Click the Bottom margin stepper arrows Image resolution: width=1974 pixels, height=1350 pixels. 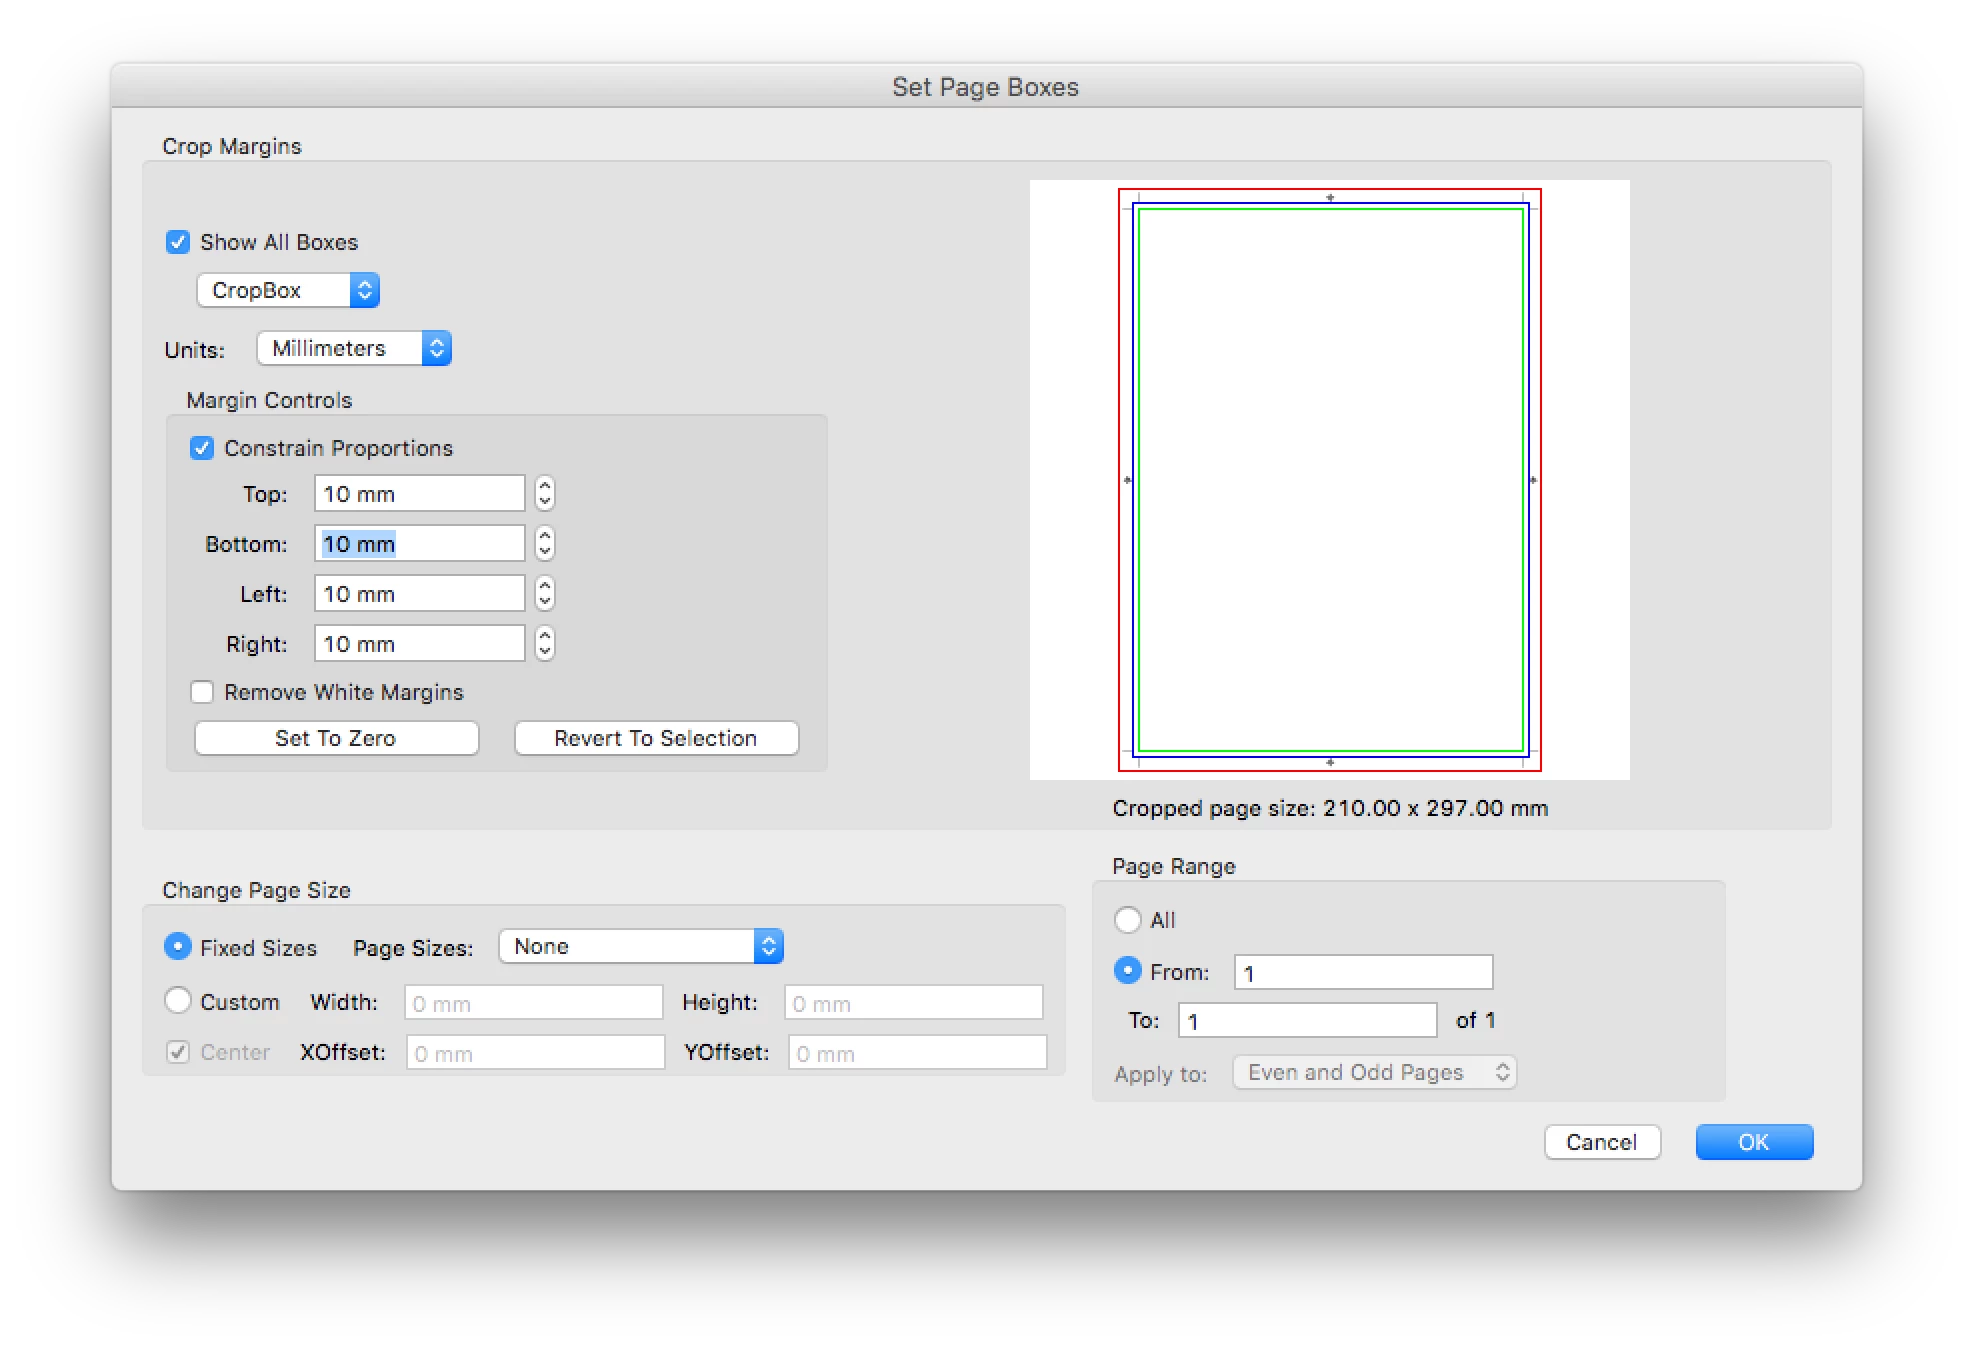click(544, 543)
